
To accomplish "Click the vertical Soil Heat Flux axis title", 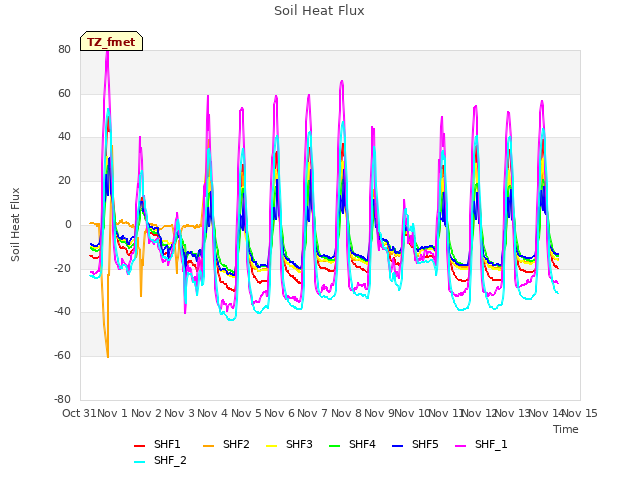I will [15, 224].
